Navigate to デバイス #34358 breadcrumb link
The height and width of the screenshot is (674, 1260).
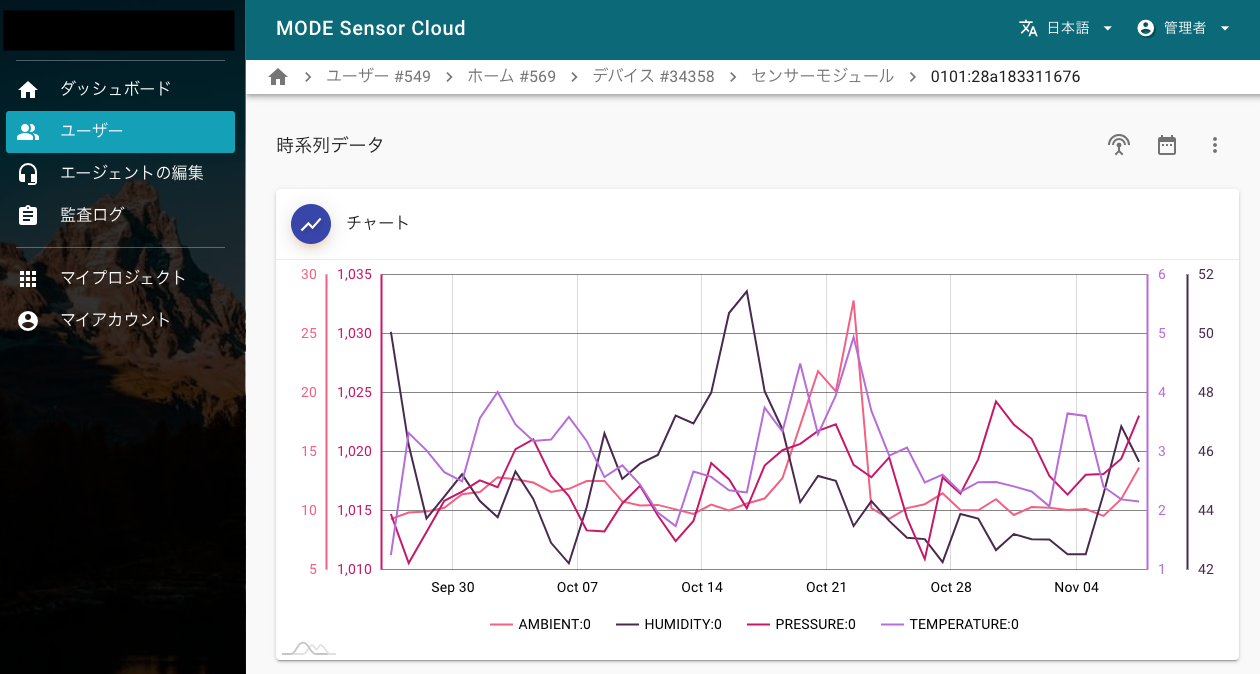(x=653, y=77)
